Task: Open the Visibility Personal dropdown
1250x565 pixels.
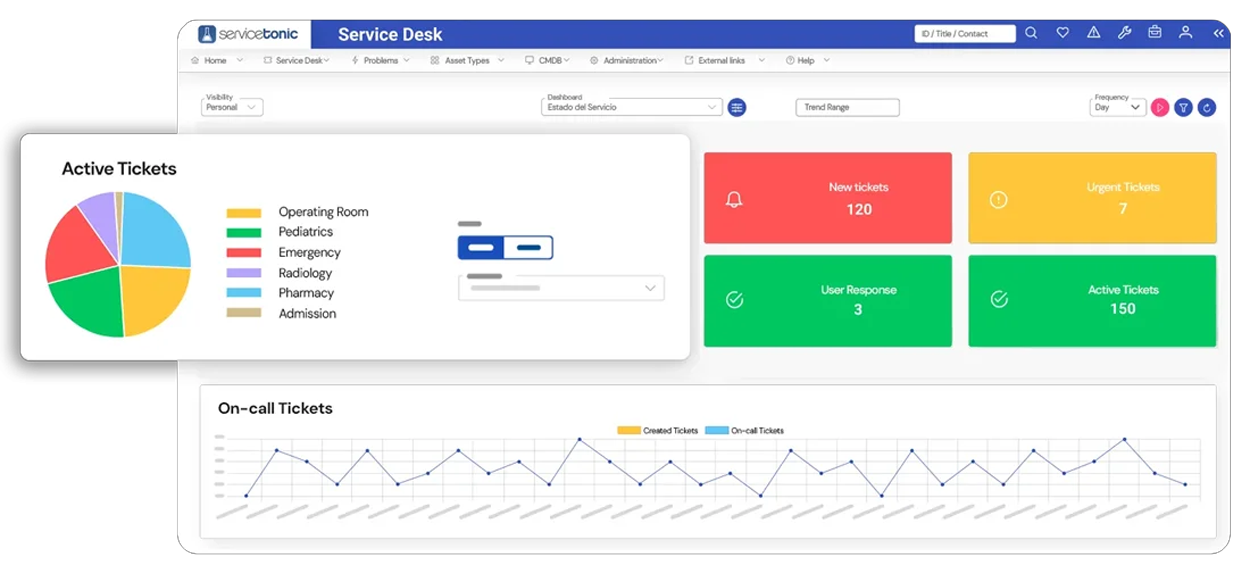Action: [232, 107]
